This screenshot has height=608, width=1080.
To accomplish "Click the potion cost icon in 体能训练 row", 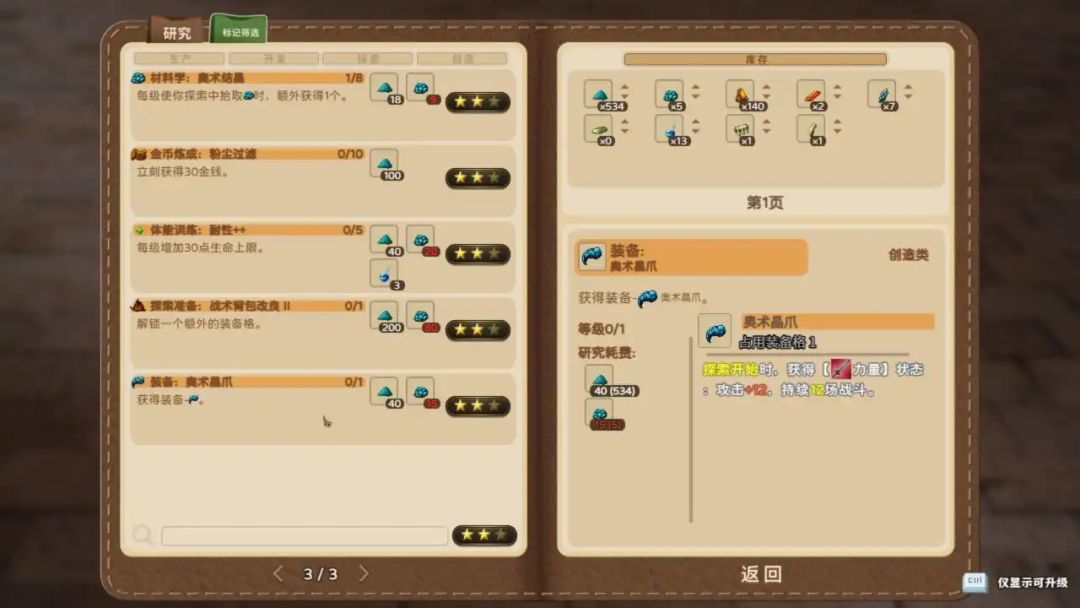I will tap(385, 274).
